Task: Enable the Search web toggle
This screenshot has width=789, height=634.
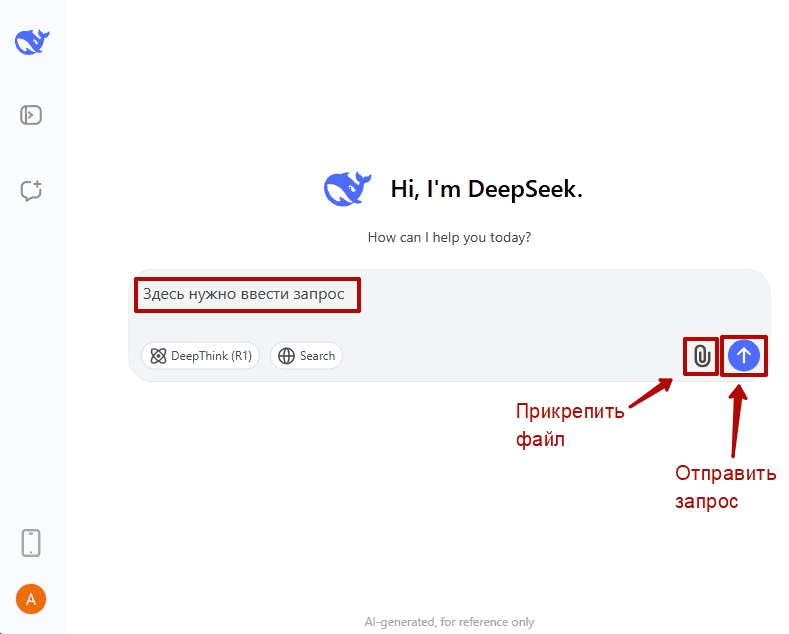Action: (x=306, y=356)
